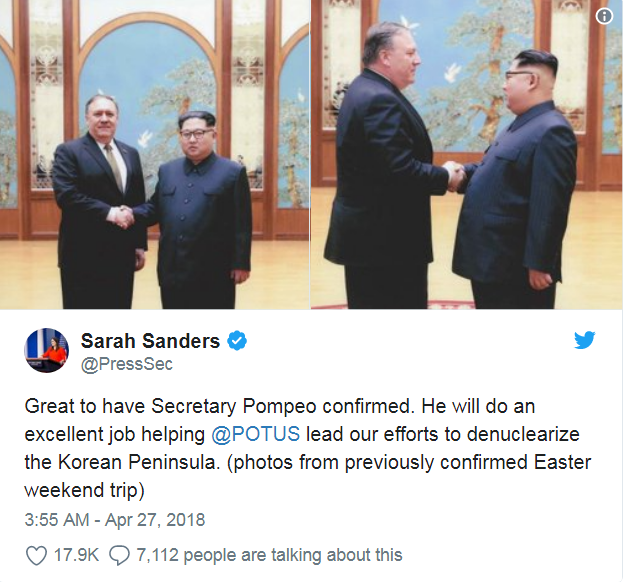
Task: Open the @PressSec handle link
Action: [x=127, y=364]
